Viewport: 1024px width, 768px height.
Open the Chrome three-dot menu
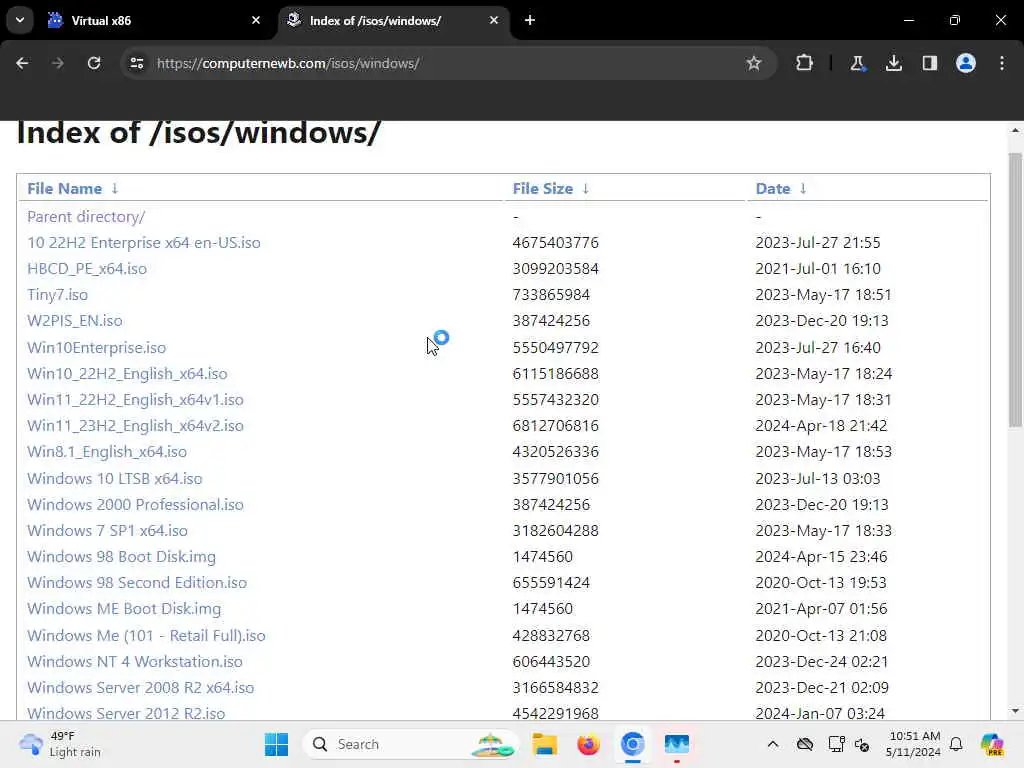[1002, 63]
